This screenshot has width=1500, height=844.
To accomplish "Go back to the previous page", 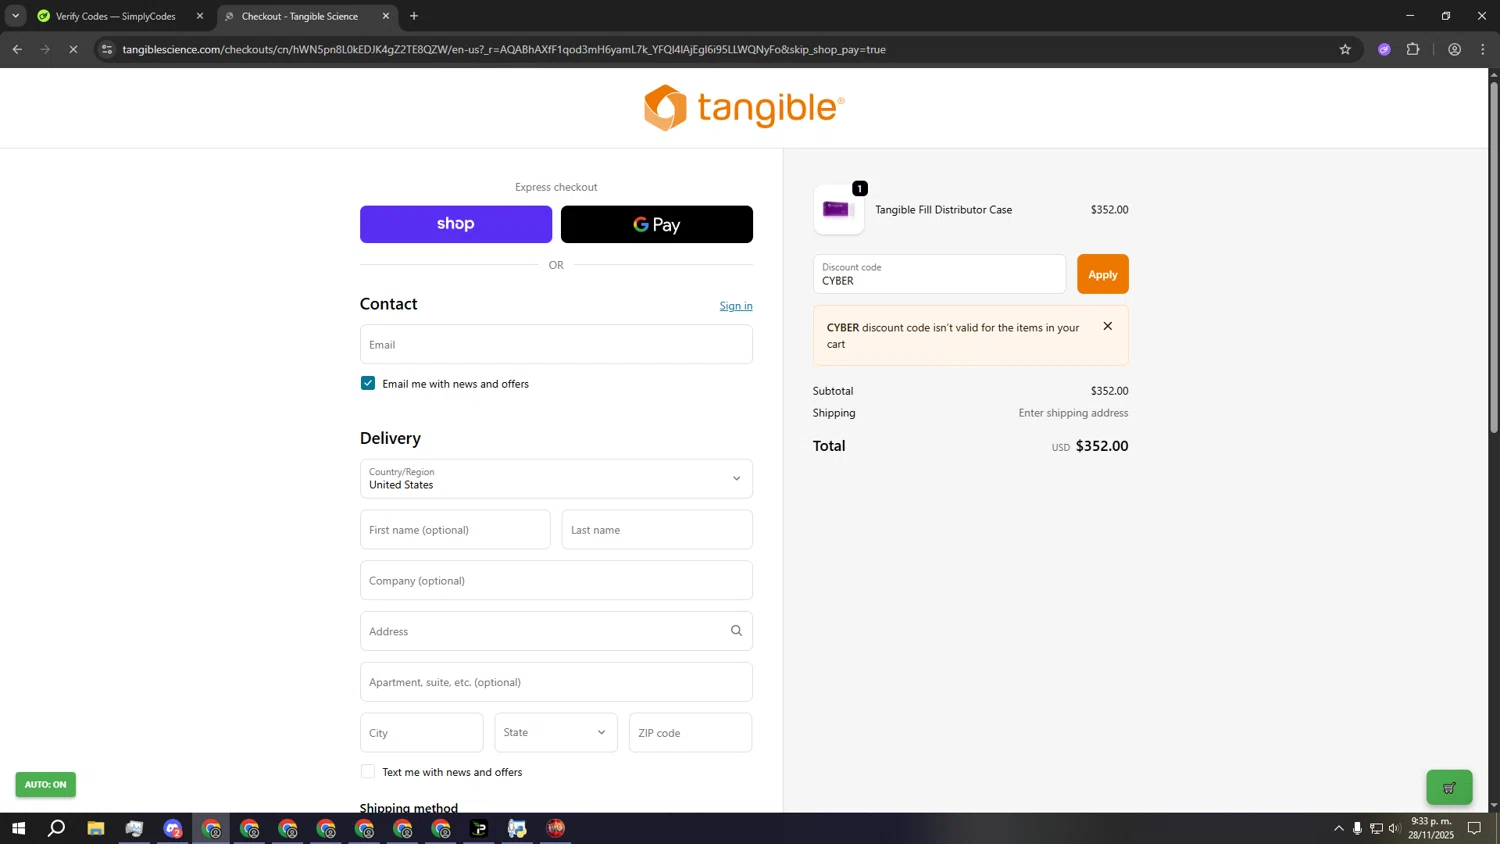I will tap(17, 49).
